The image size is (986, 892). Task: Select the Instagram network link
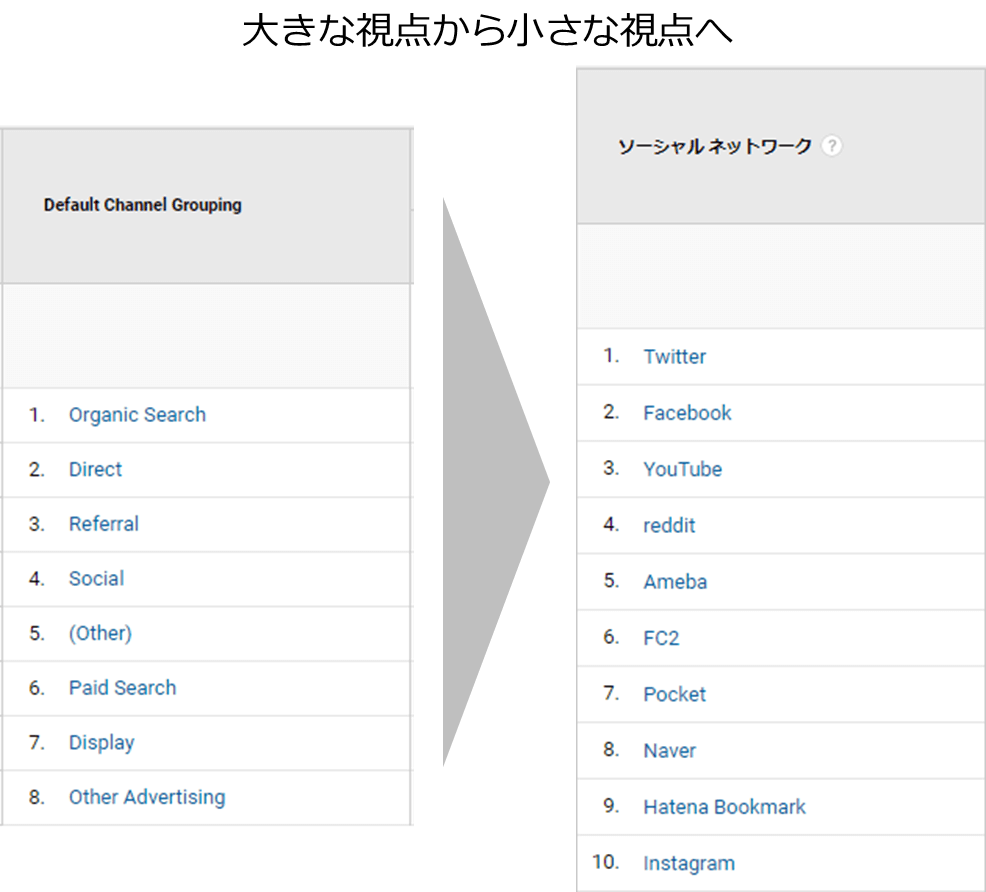[x=689, y=863]
